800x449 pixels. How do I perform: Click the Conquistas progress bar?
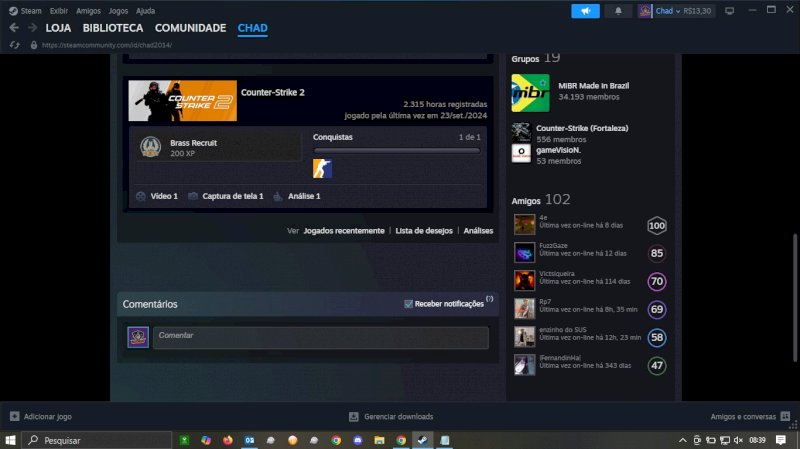coord(396,151)
